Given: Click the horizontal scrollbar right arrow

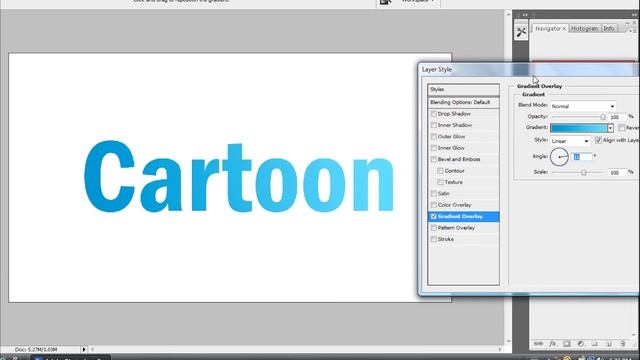Looking at the screenshot, I should pyautogui.click(x=500, y=349).
